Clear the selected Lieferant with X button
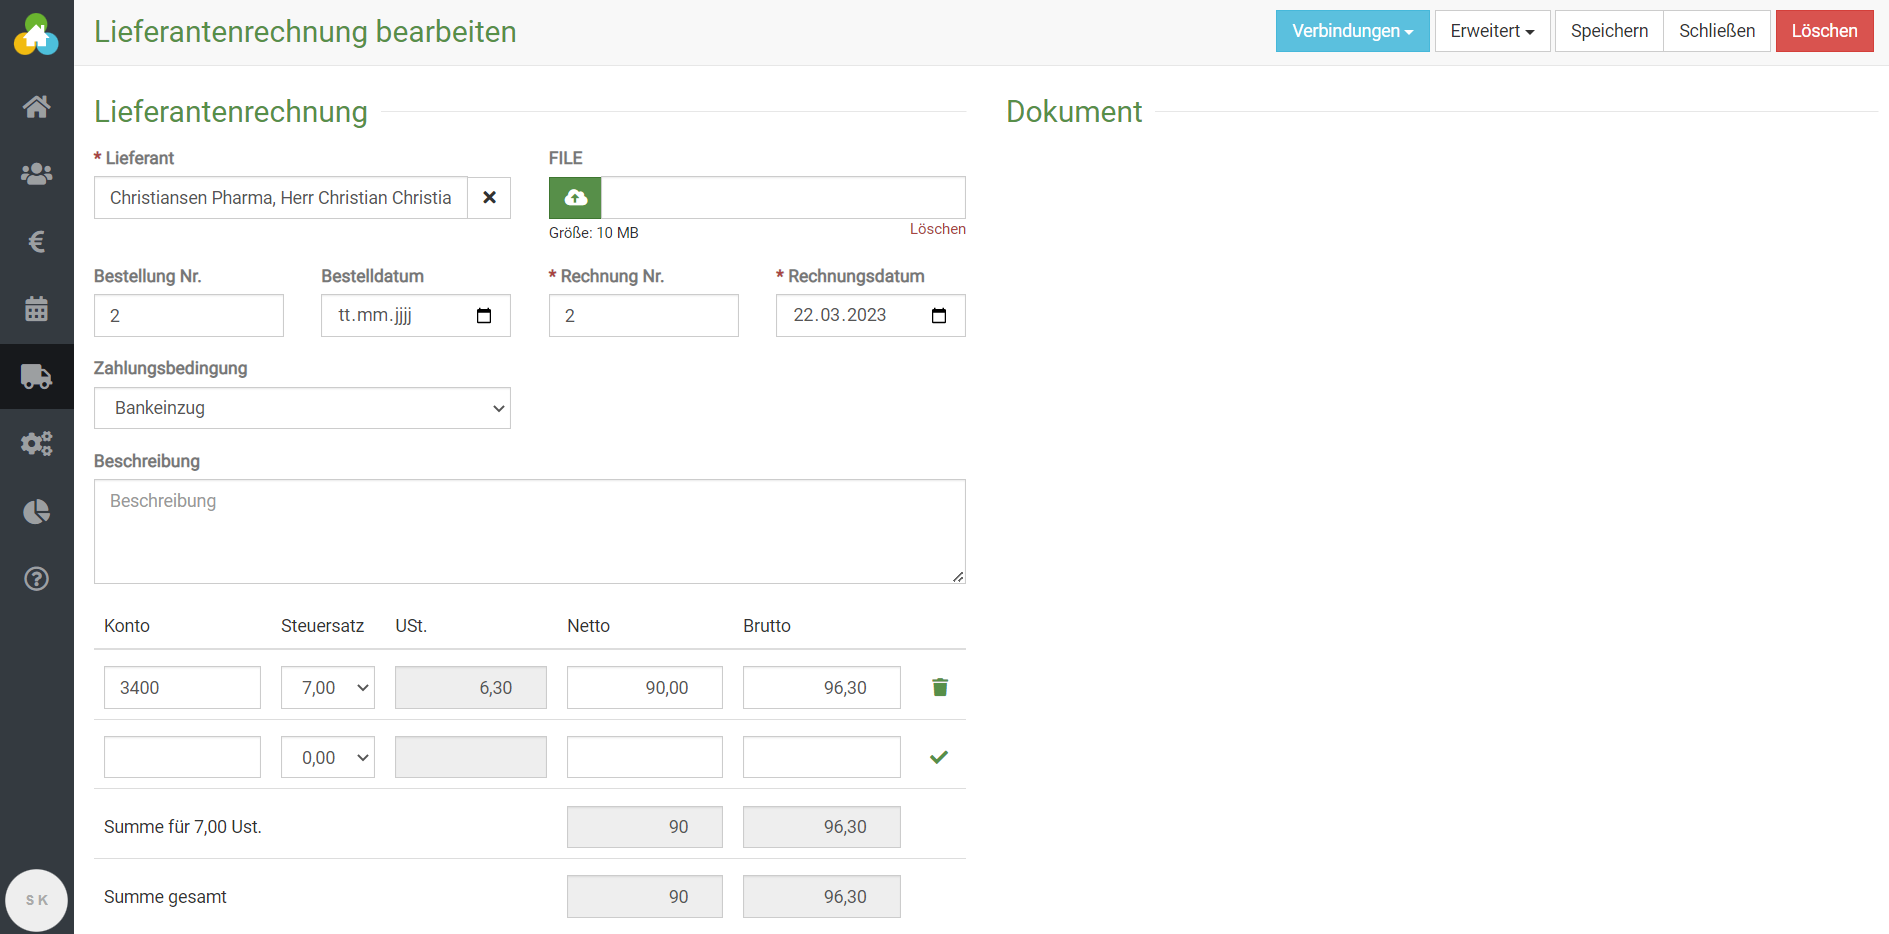The height and width of the screenshot is (934, 1889). (489, 198)
